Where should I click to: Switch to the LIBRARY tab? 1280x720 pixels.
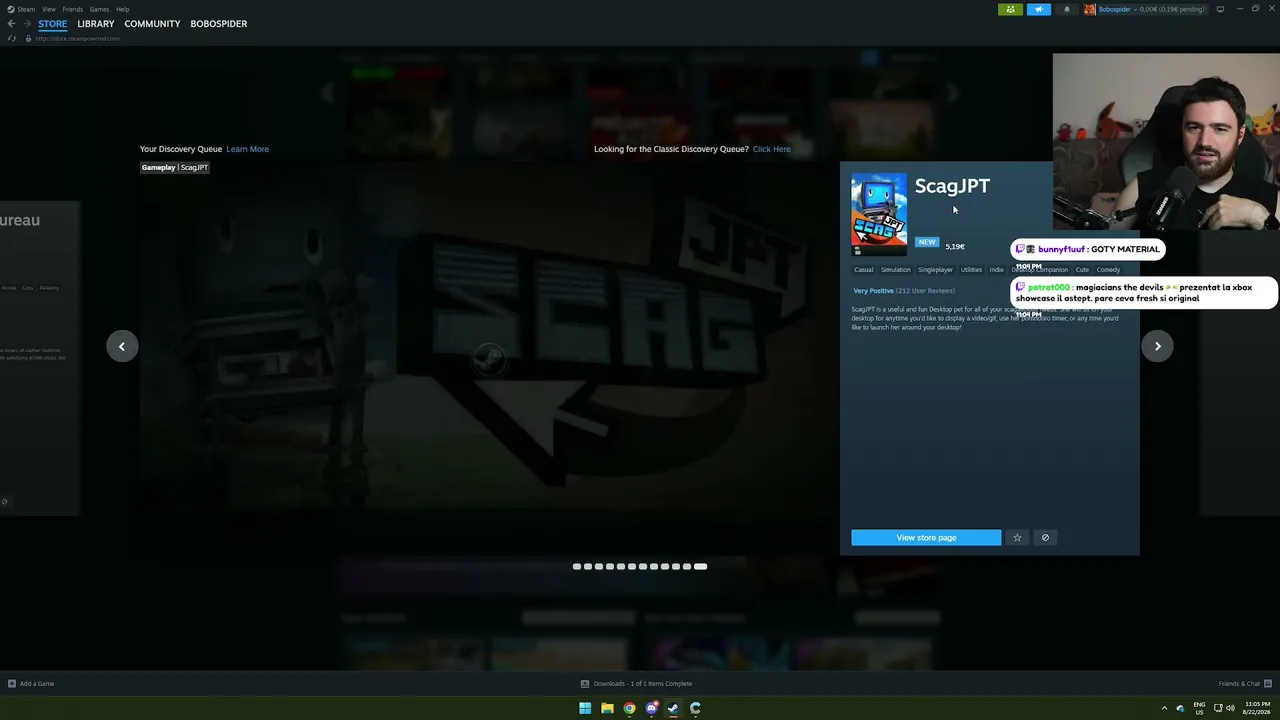pyautogui.click(x=96, y=24)
